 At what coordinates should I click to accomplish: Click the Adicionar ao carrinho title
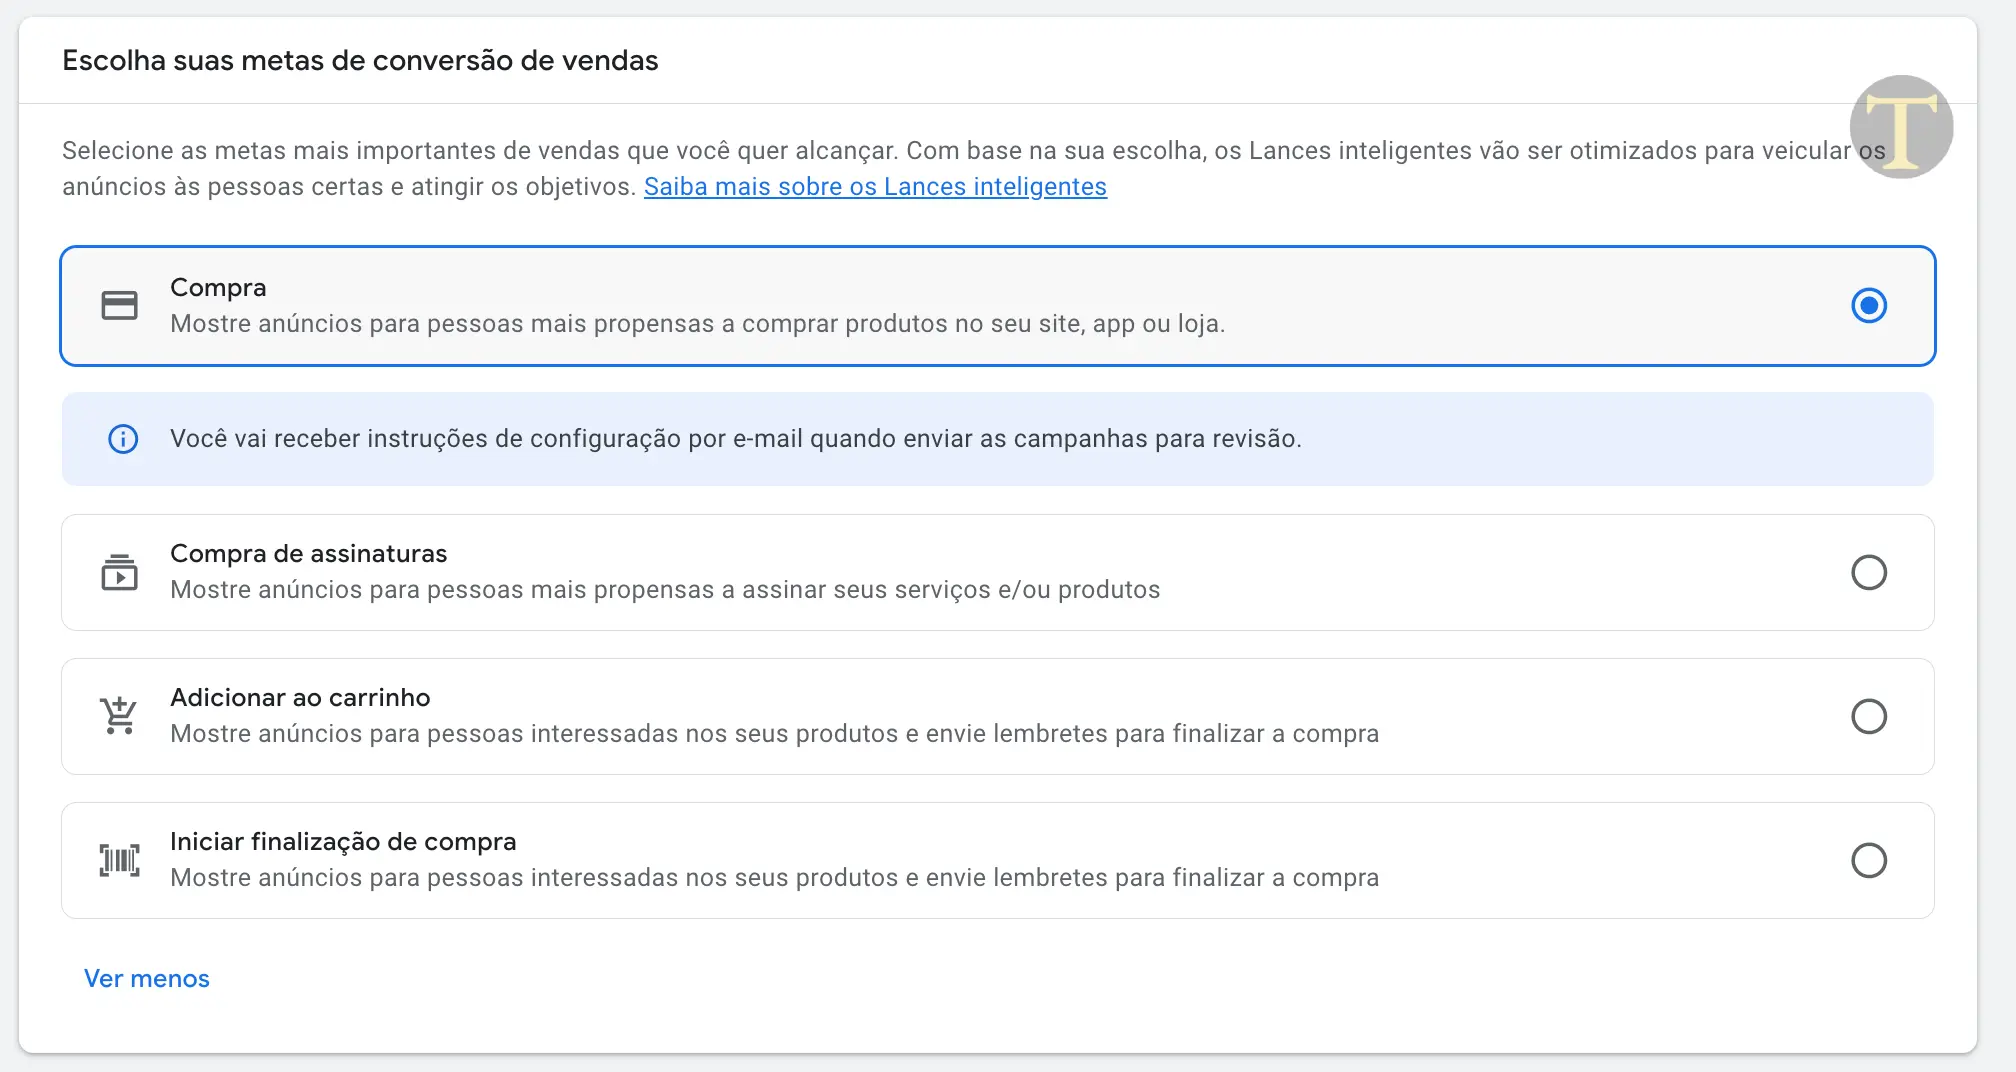[300, 698]
